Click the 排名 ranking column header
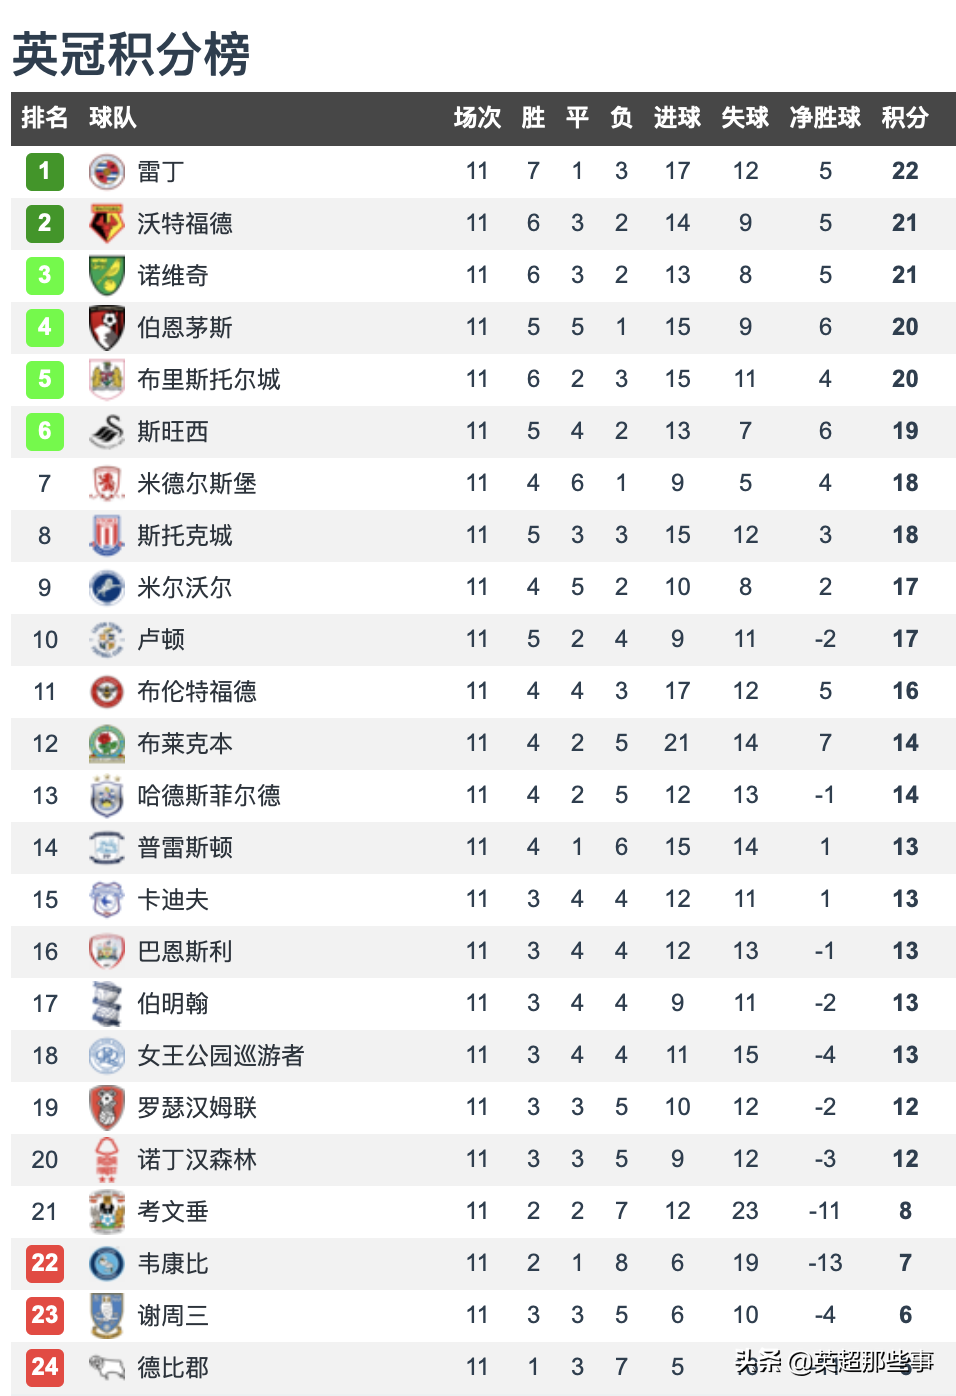The width and height of the screenshot is (956, 1396). point(45,118)
